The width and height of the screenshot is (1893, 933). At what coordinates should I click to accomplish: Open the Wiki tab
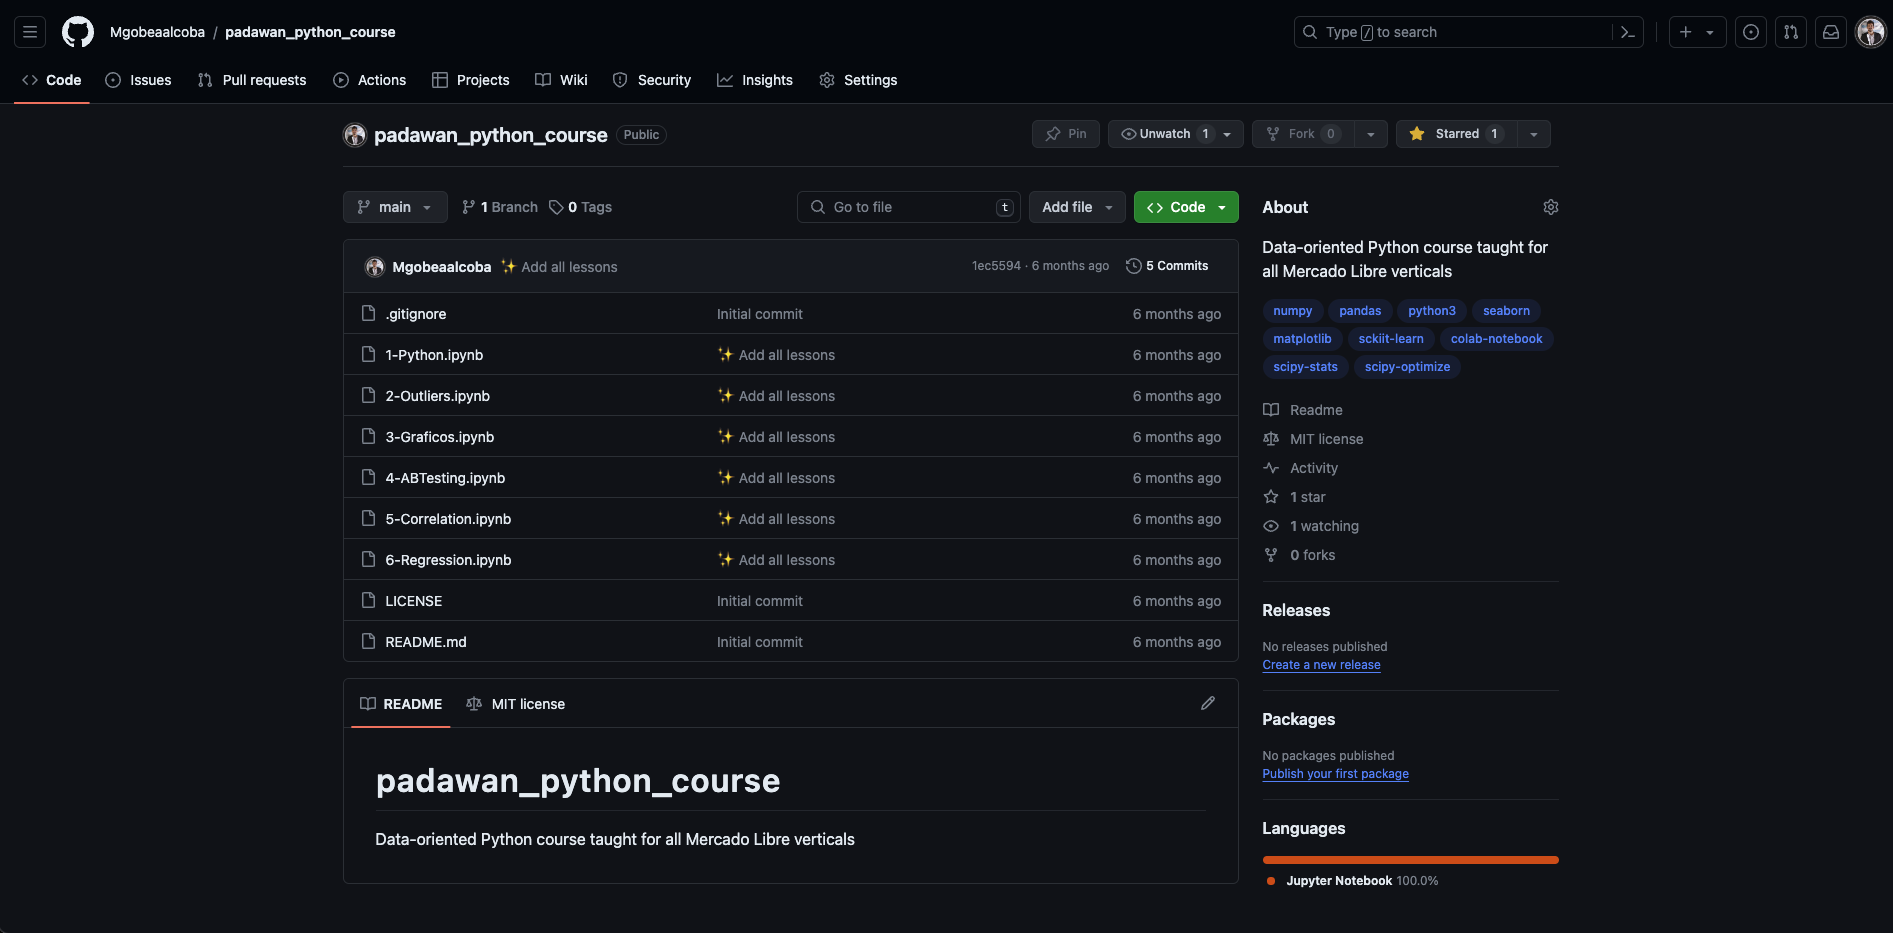pos(561,80)
